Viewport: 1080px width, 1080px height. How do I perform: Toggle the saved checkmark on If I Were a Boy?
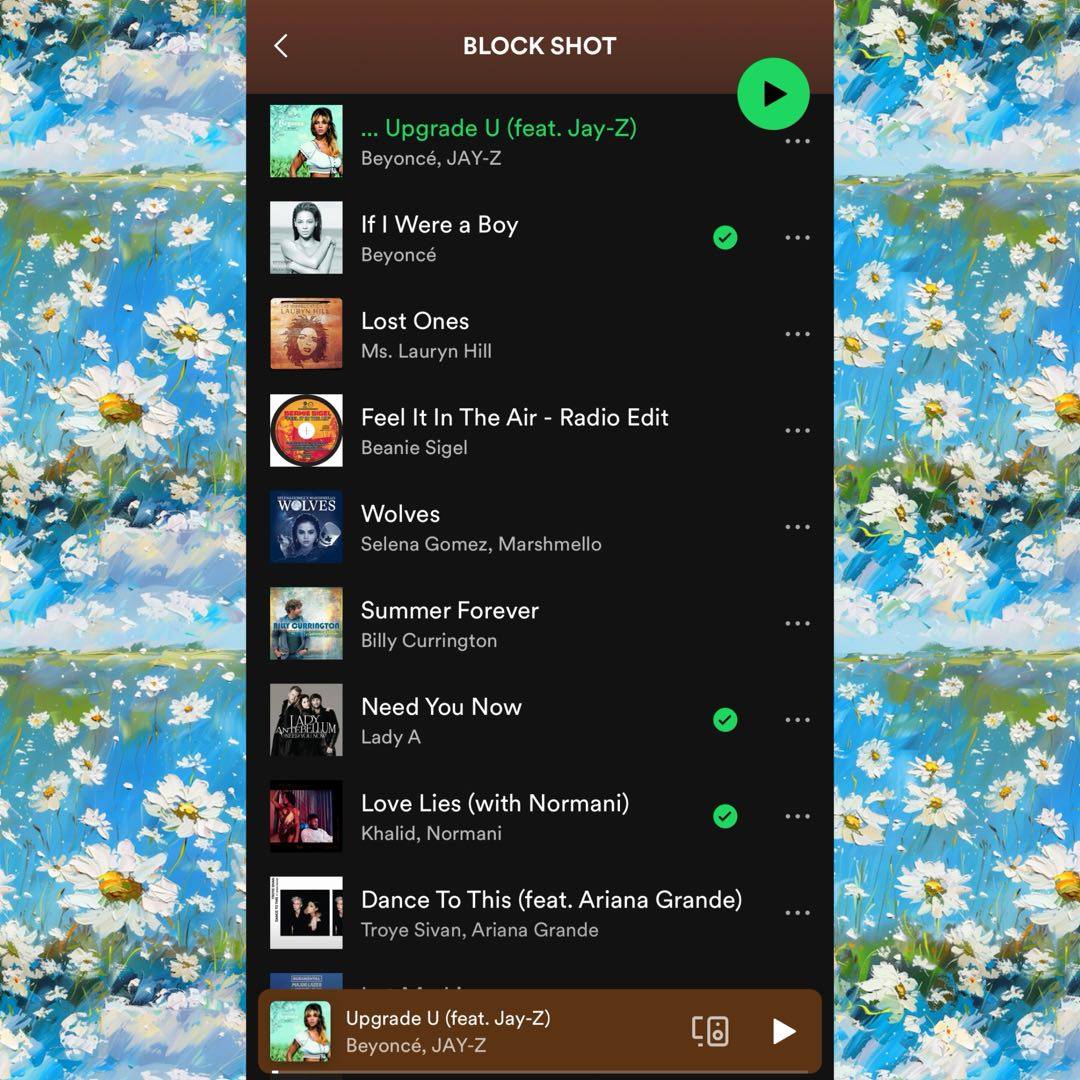(725, 238)
